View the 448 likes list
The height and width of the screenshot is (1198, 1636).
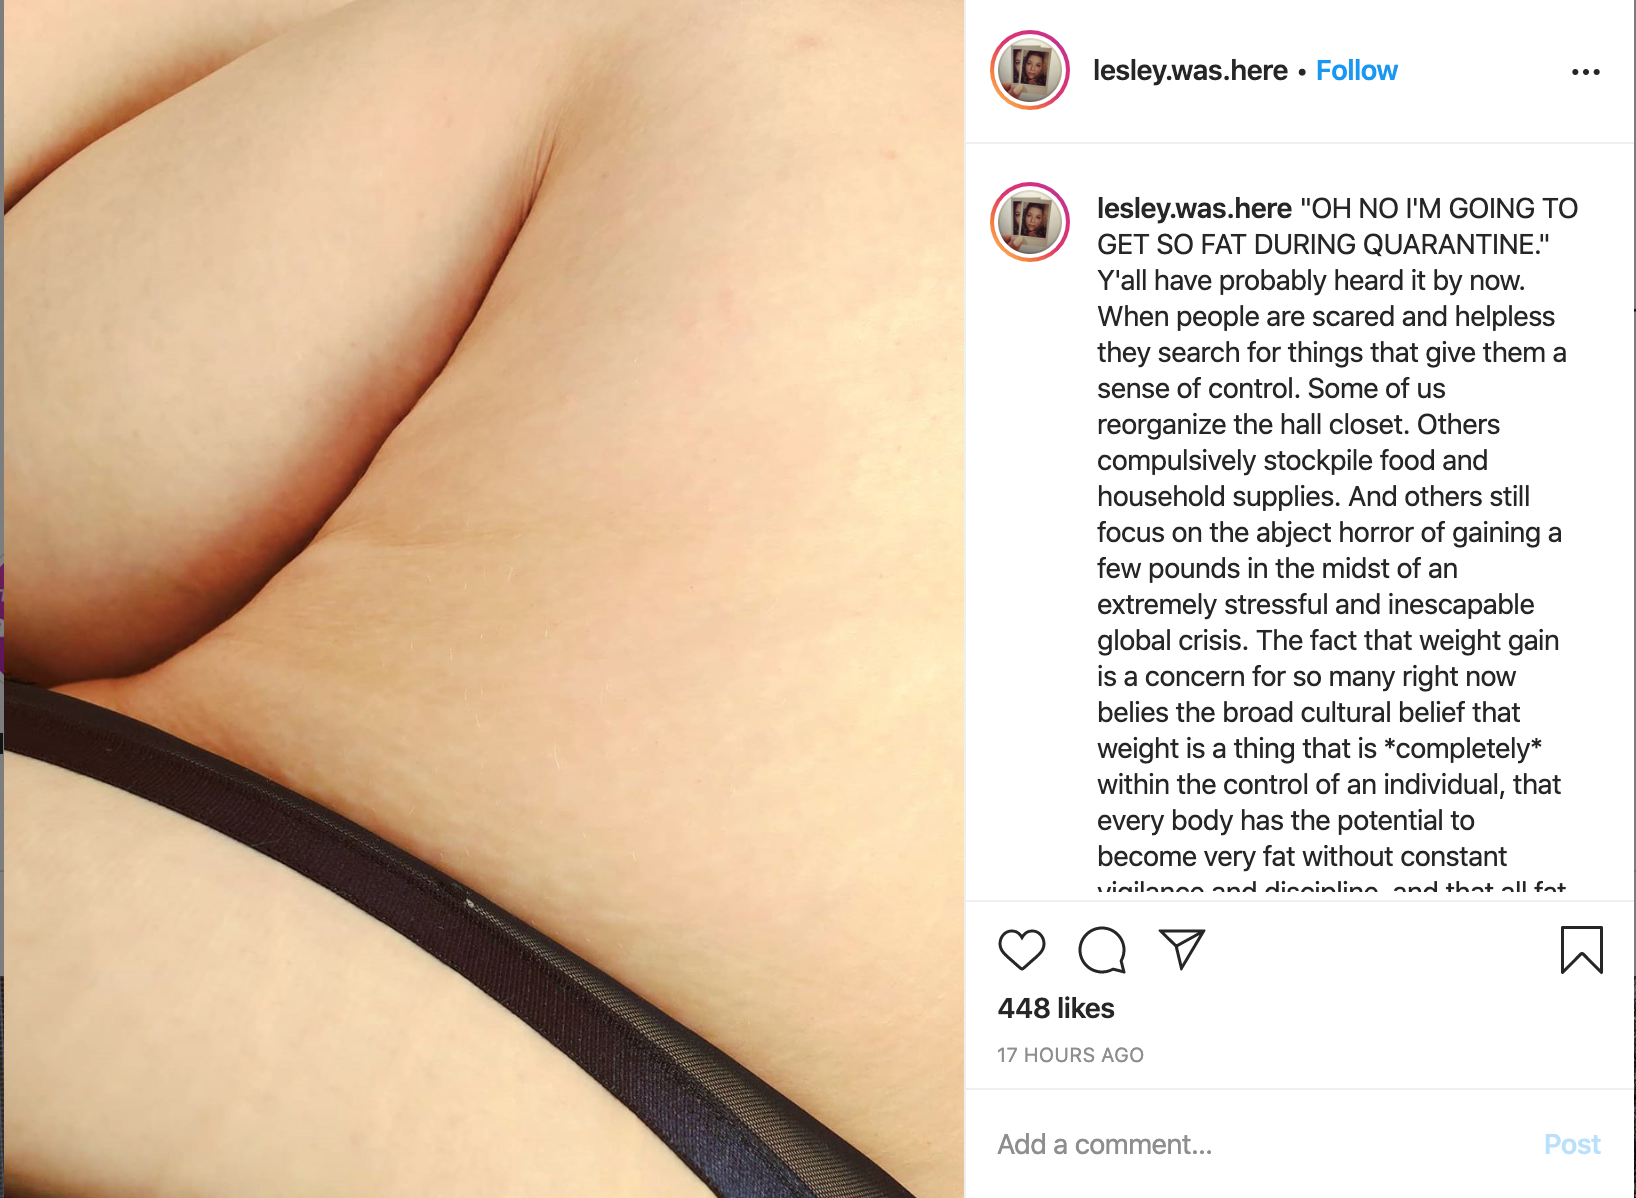coord(1056,1008)
